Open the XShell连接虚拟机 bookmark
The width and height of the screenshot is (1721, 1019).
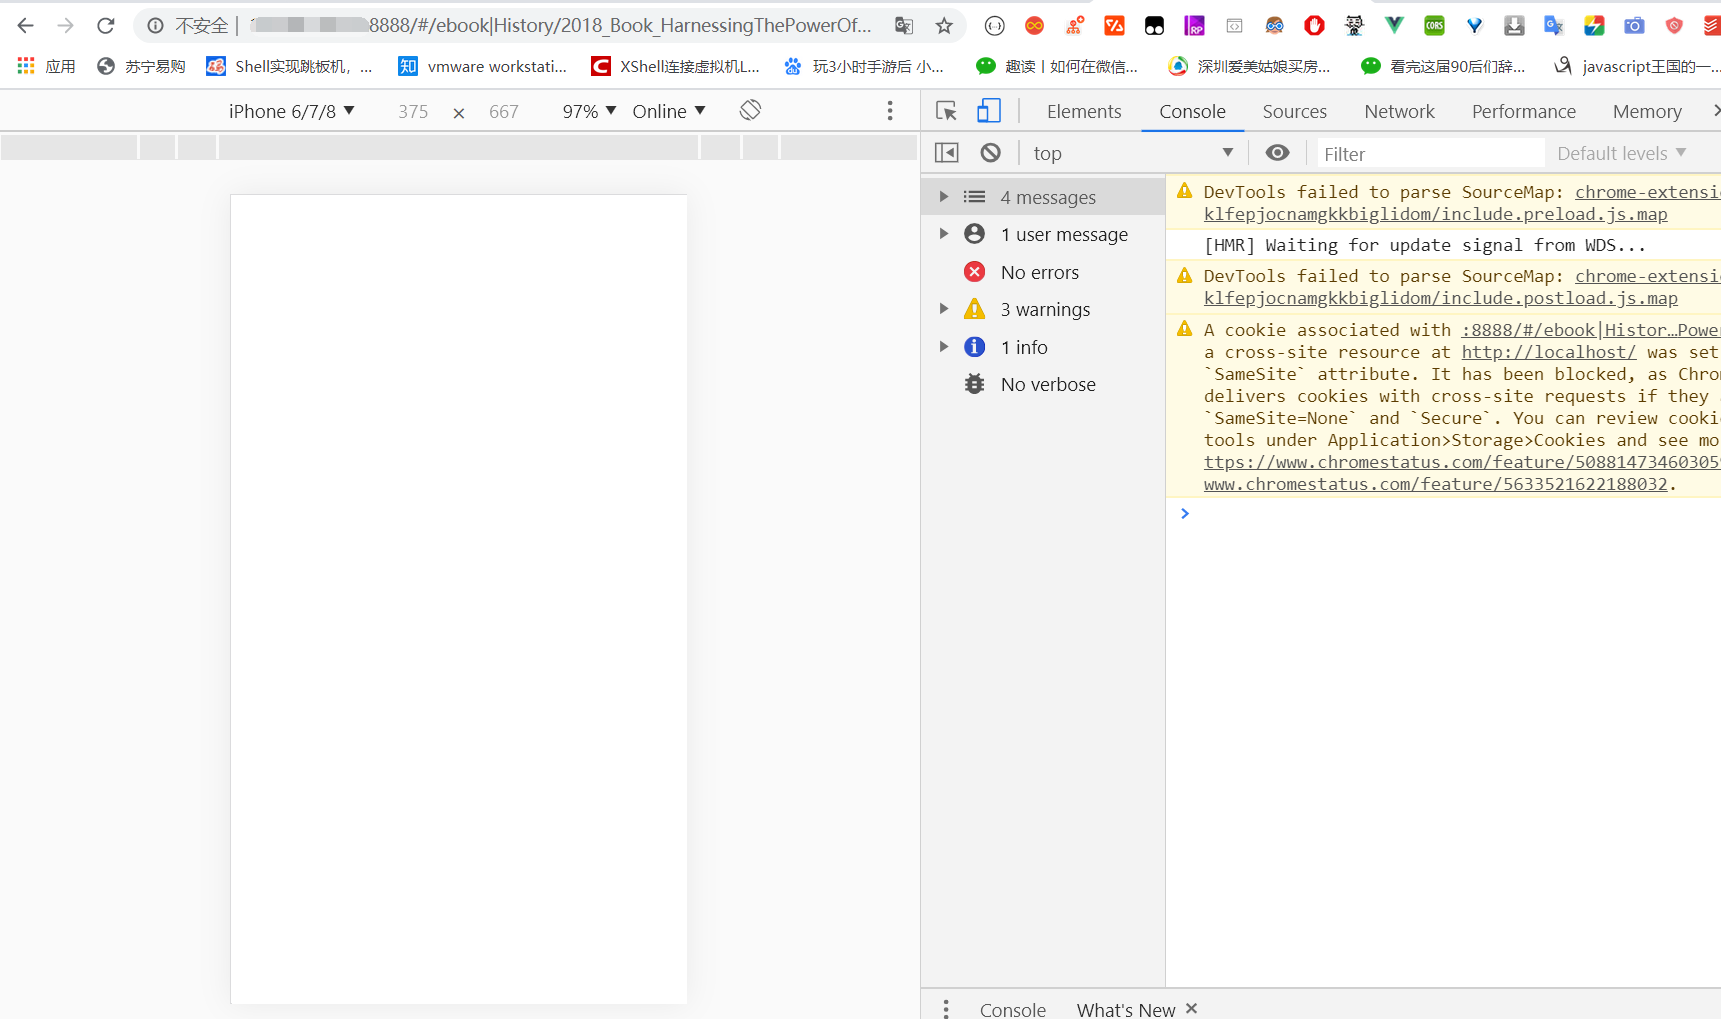tap(675, 66)
